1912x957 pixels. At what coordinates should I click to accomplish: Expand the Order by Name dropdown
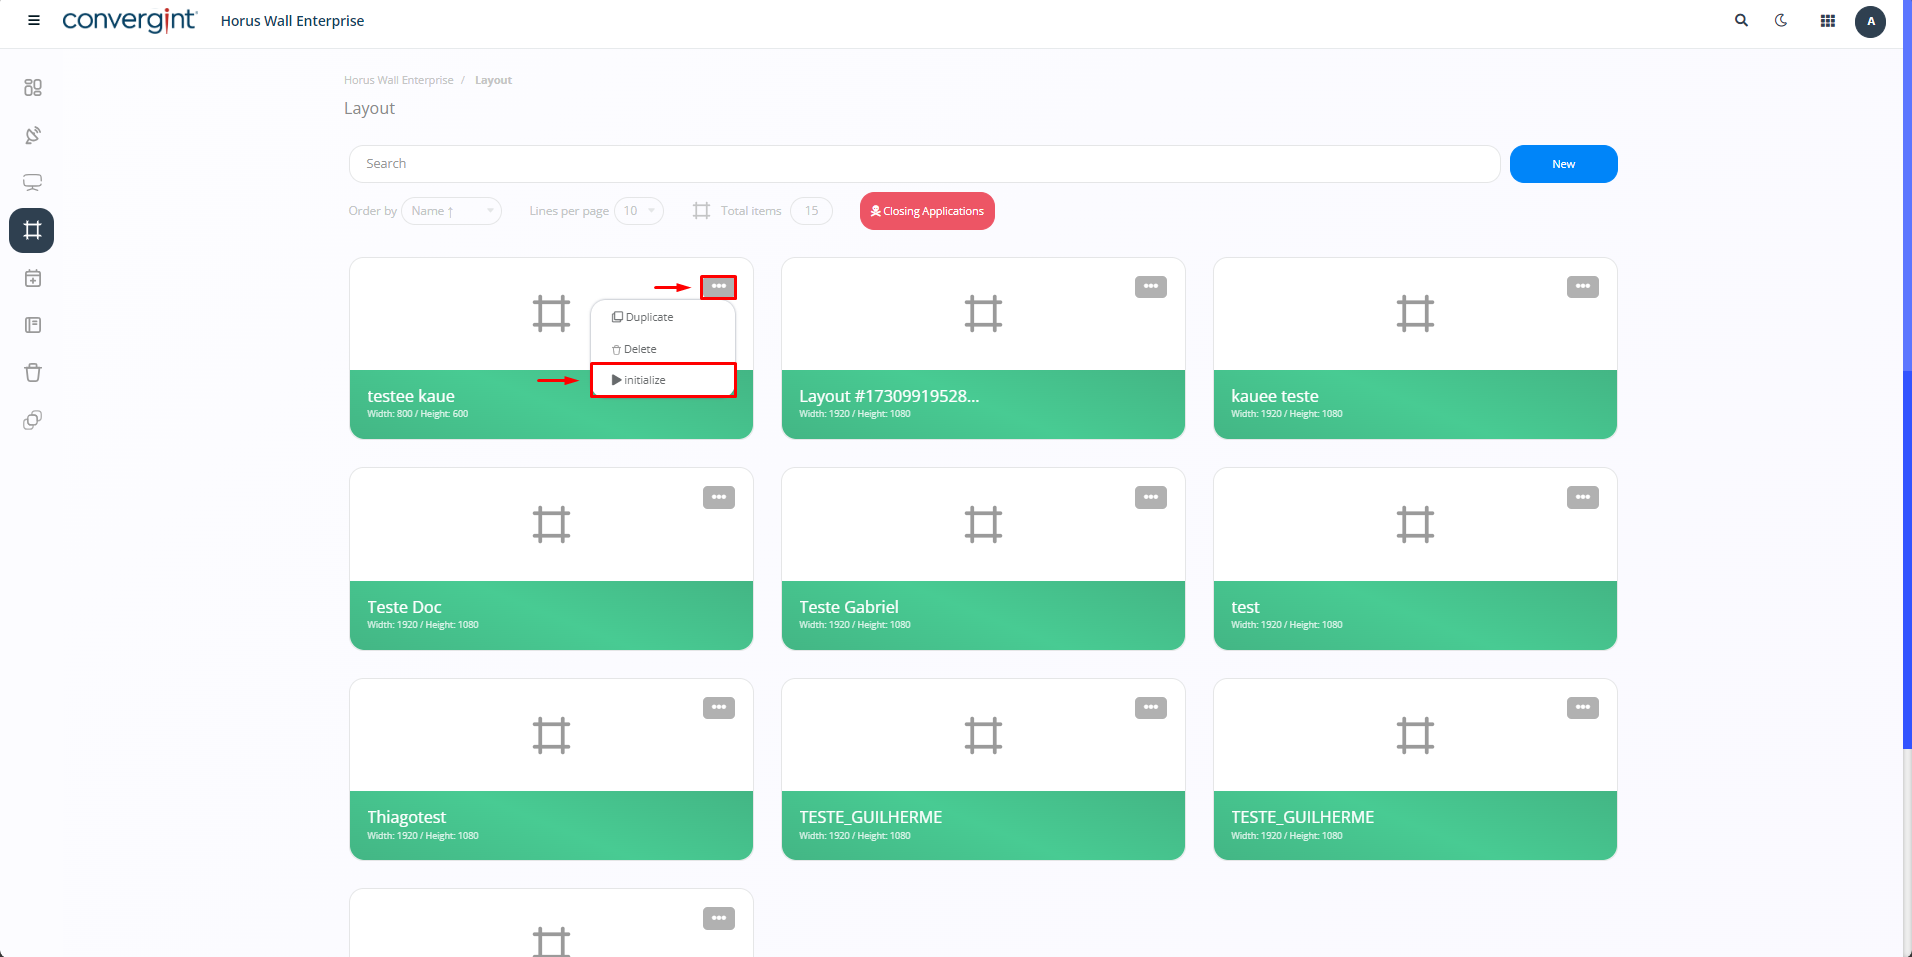(x=451, y=211)
